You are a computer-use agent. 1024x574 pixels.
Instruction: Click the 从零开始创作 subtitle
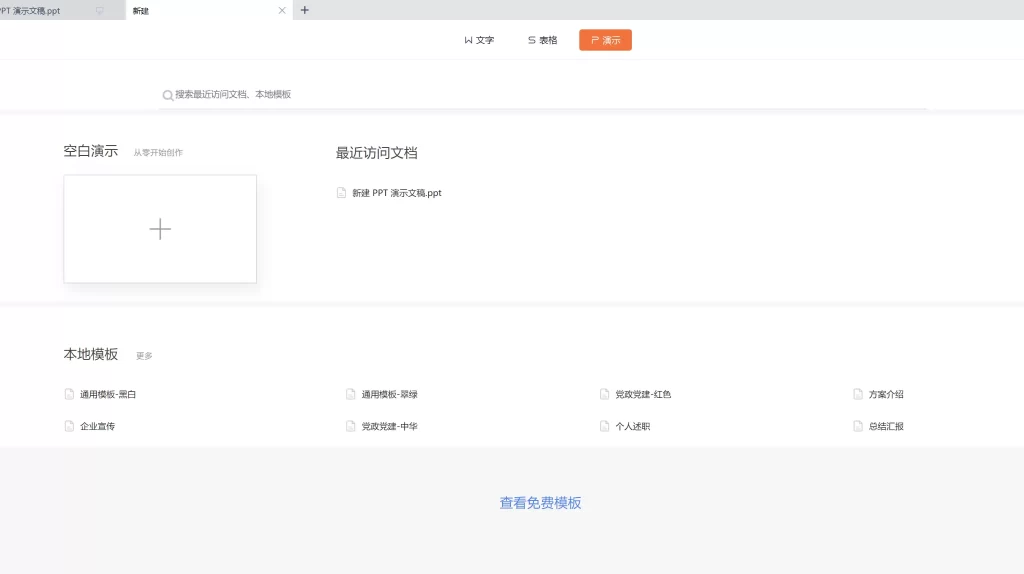(x=158, y=153)
